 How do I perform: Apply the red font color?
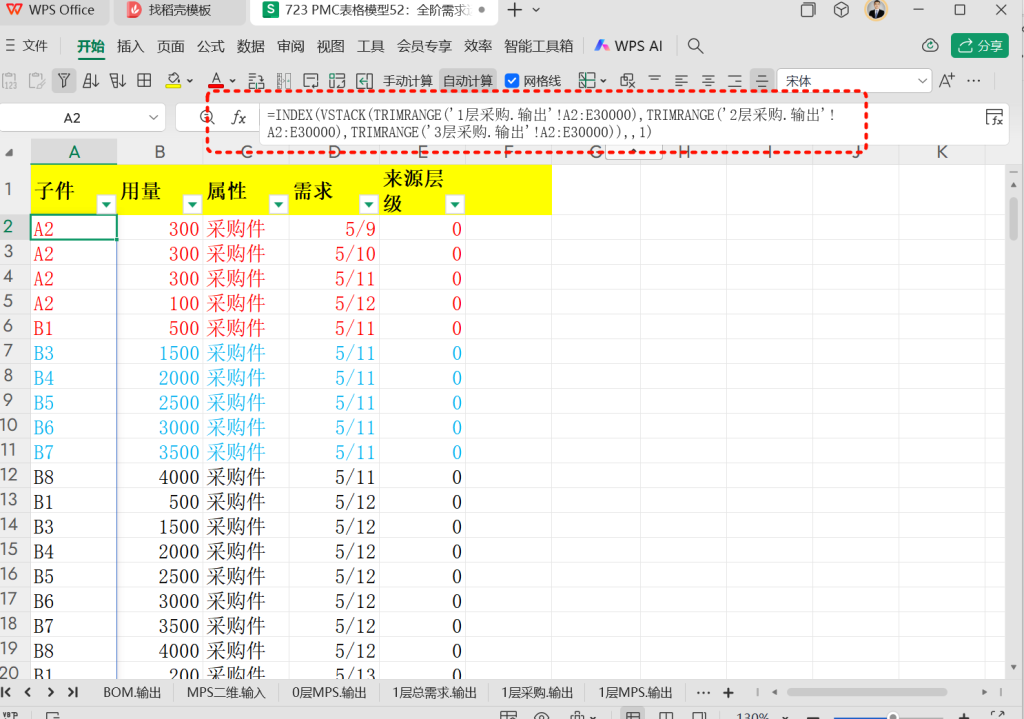216,81
